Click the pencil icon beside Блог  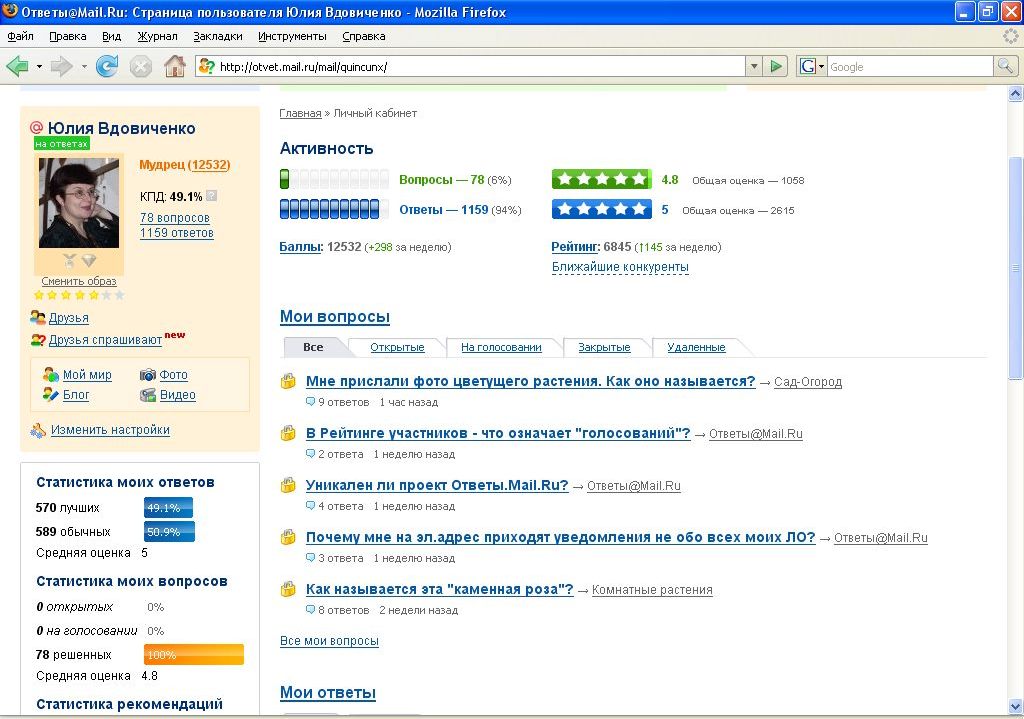tap(51, 394)
